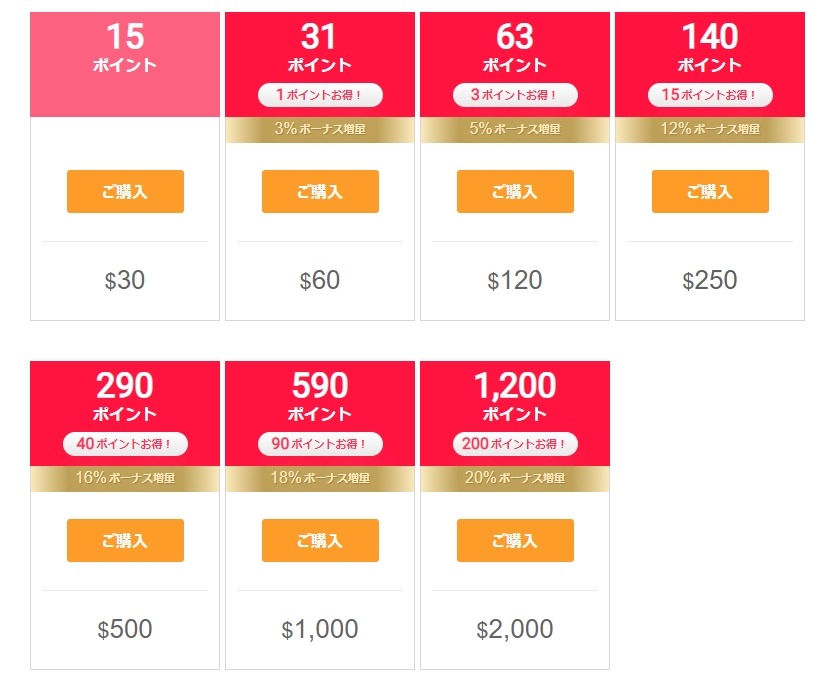Click the 3% bonus gold ribbon
The image size is (836, 685).
[x=320, y=129]
